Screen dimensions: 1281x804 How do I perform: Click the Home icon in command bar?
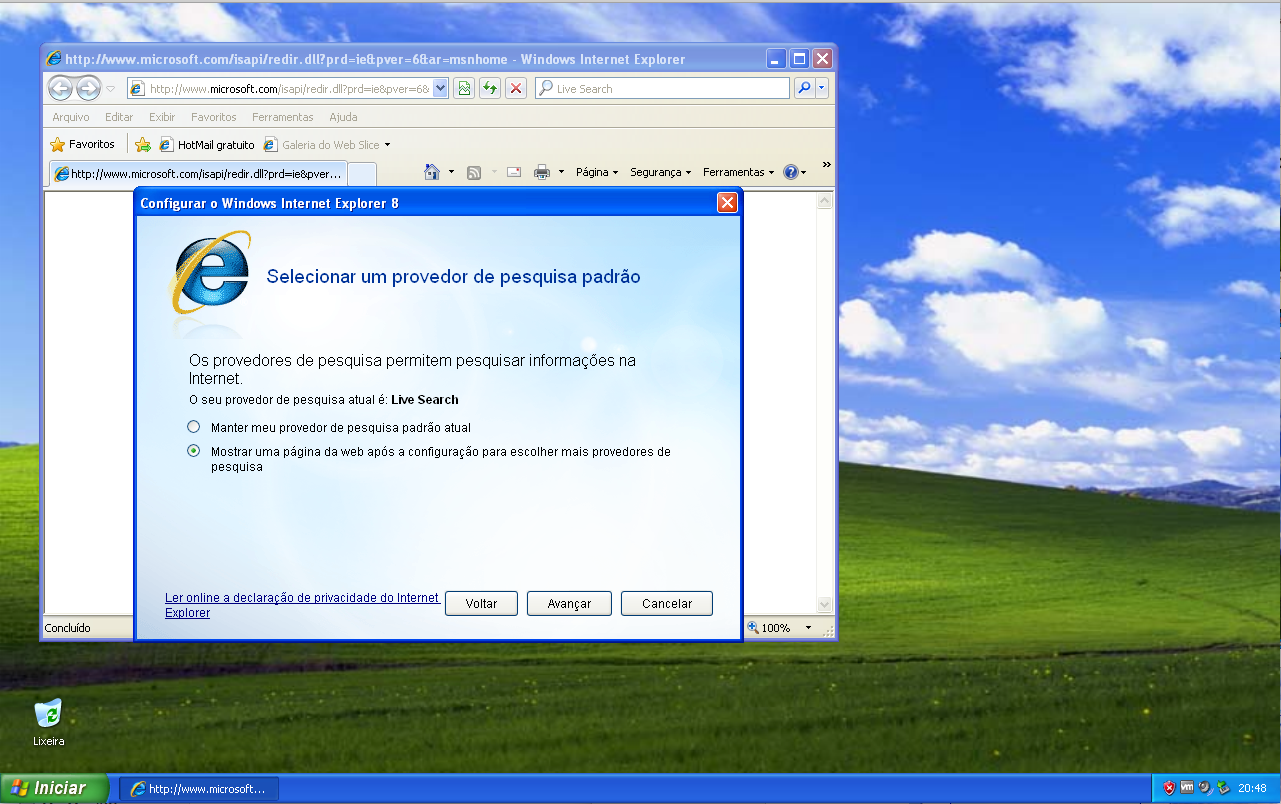pos(432,172)
